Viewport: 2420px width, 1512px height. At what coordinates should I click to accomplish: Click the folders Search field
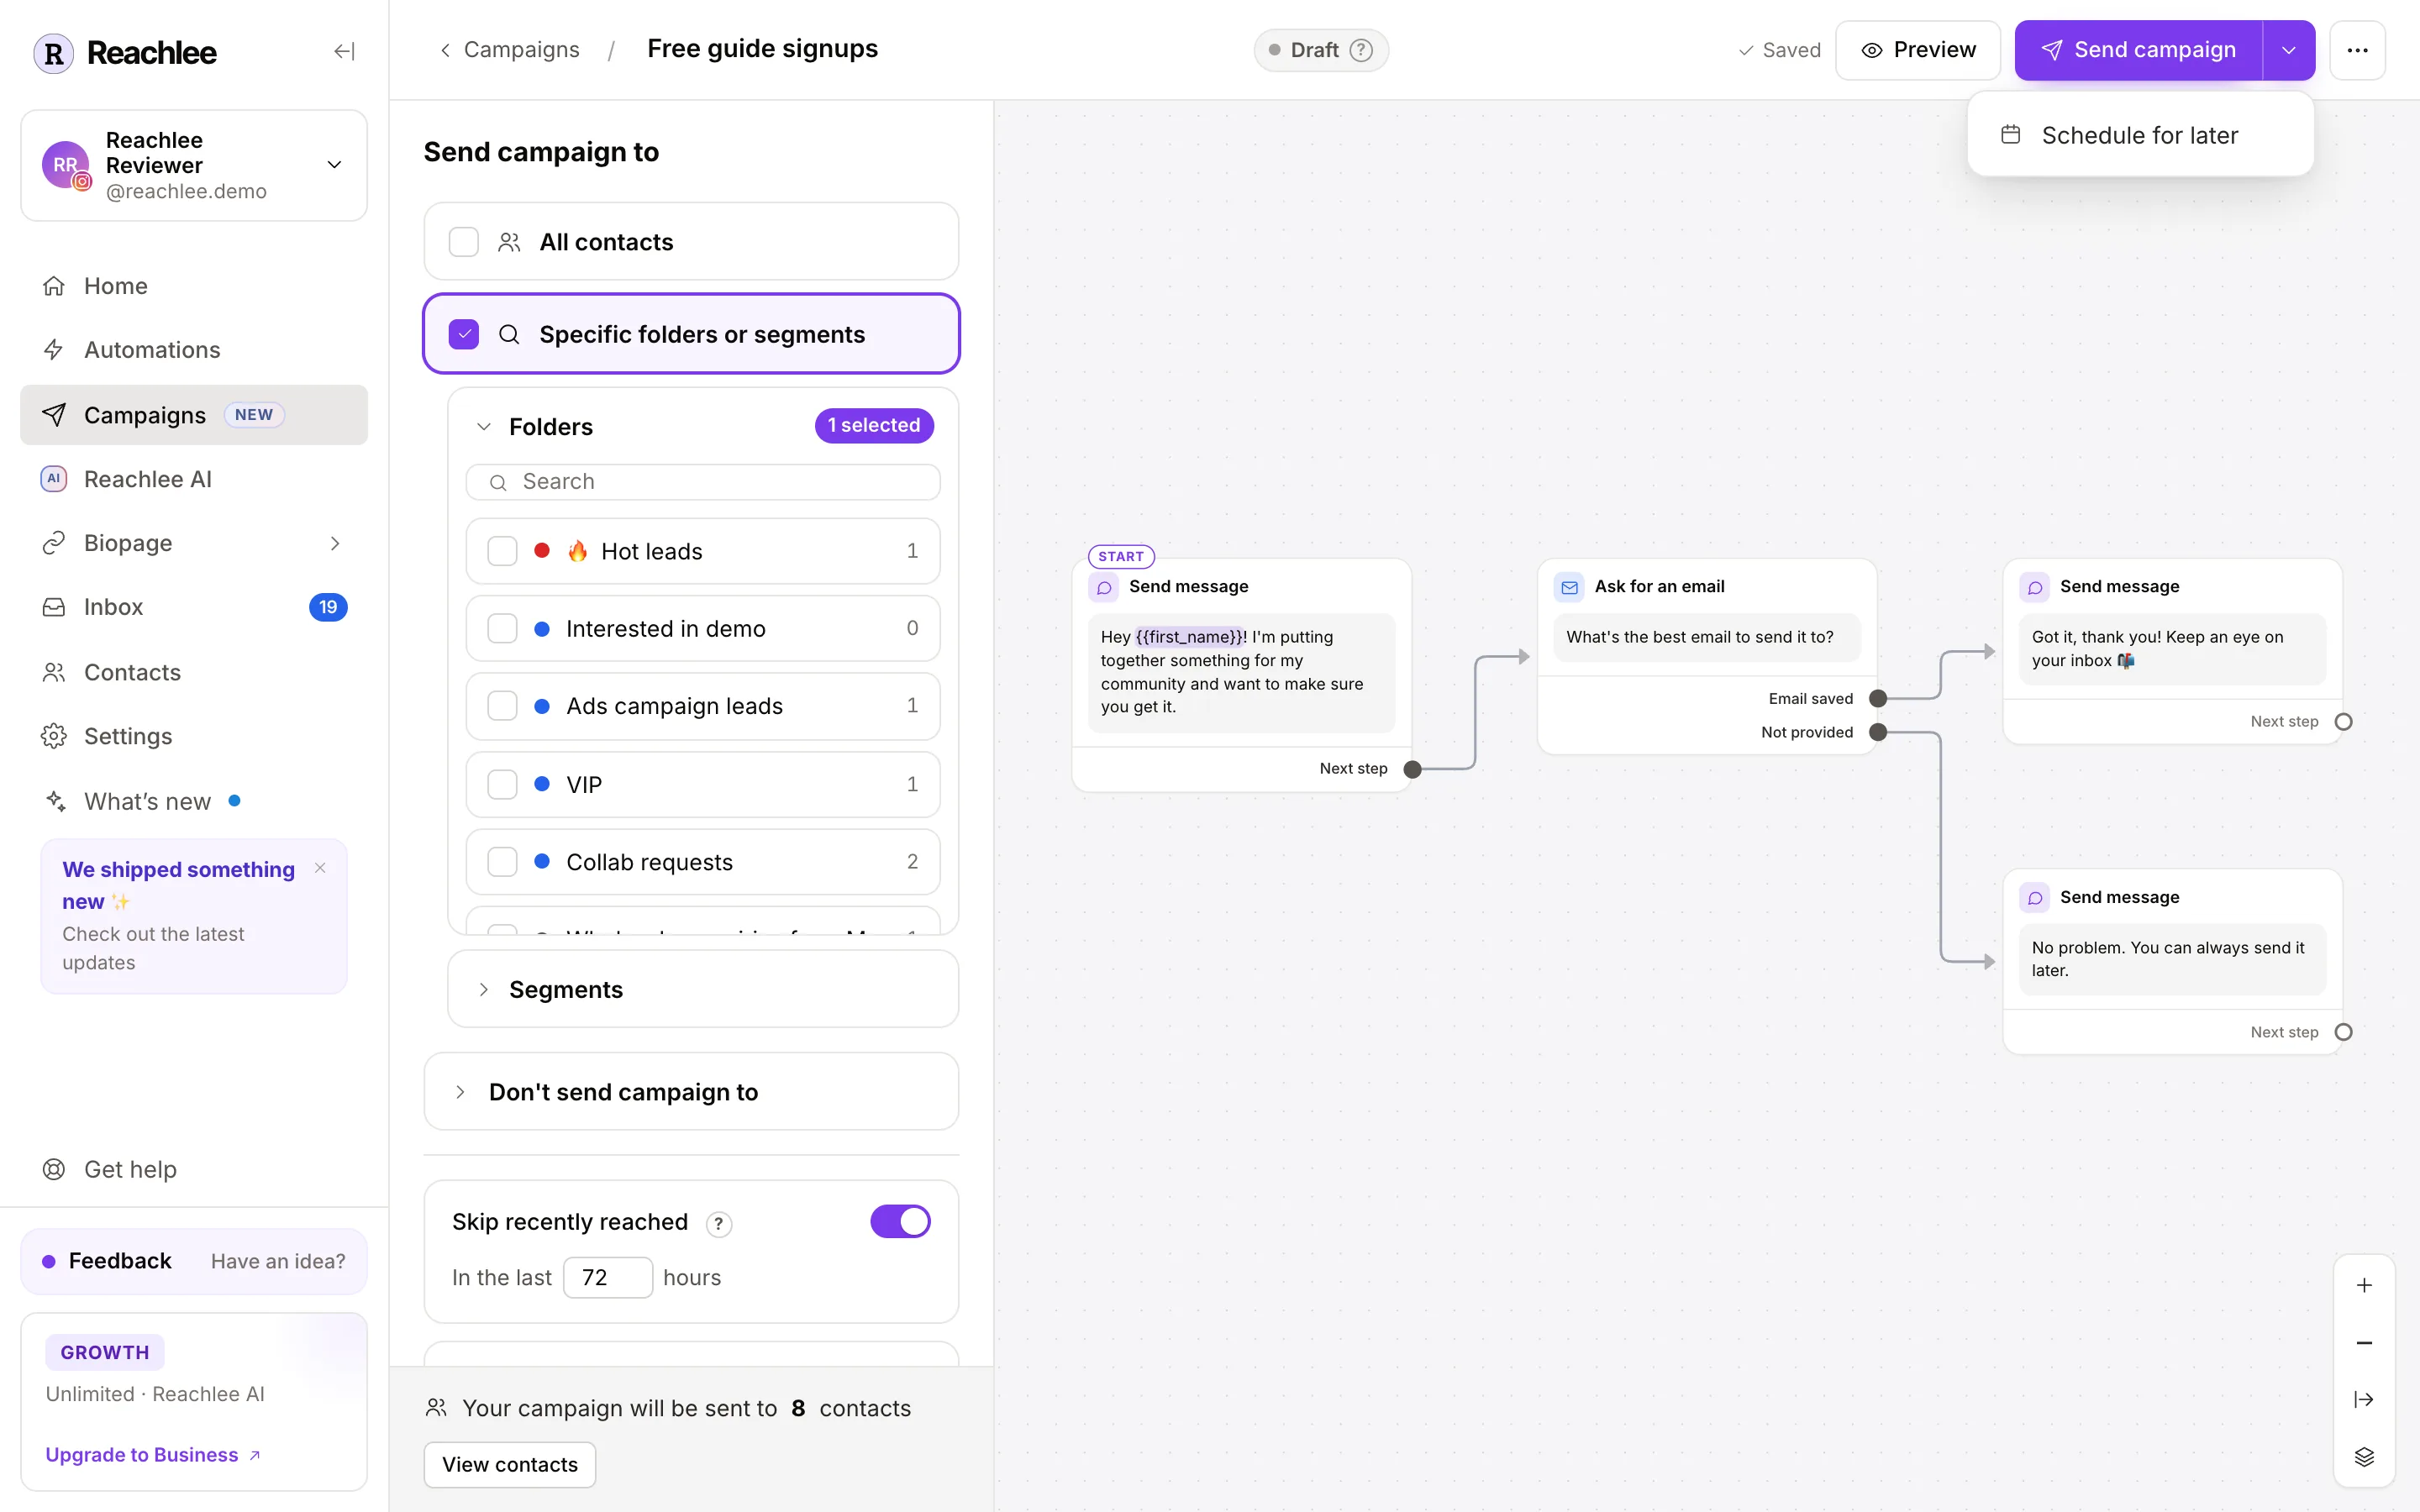point(703,482)
